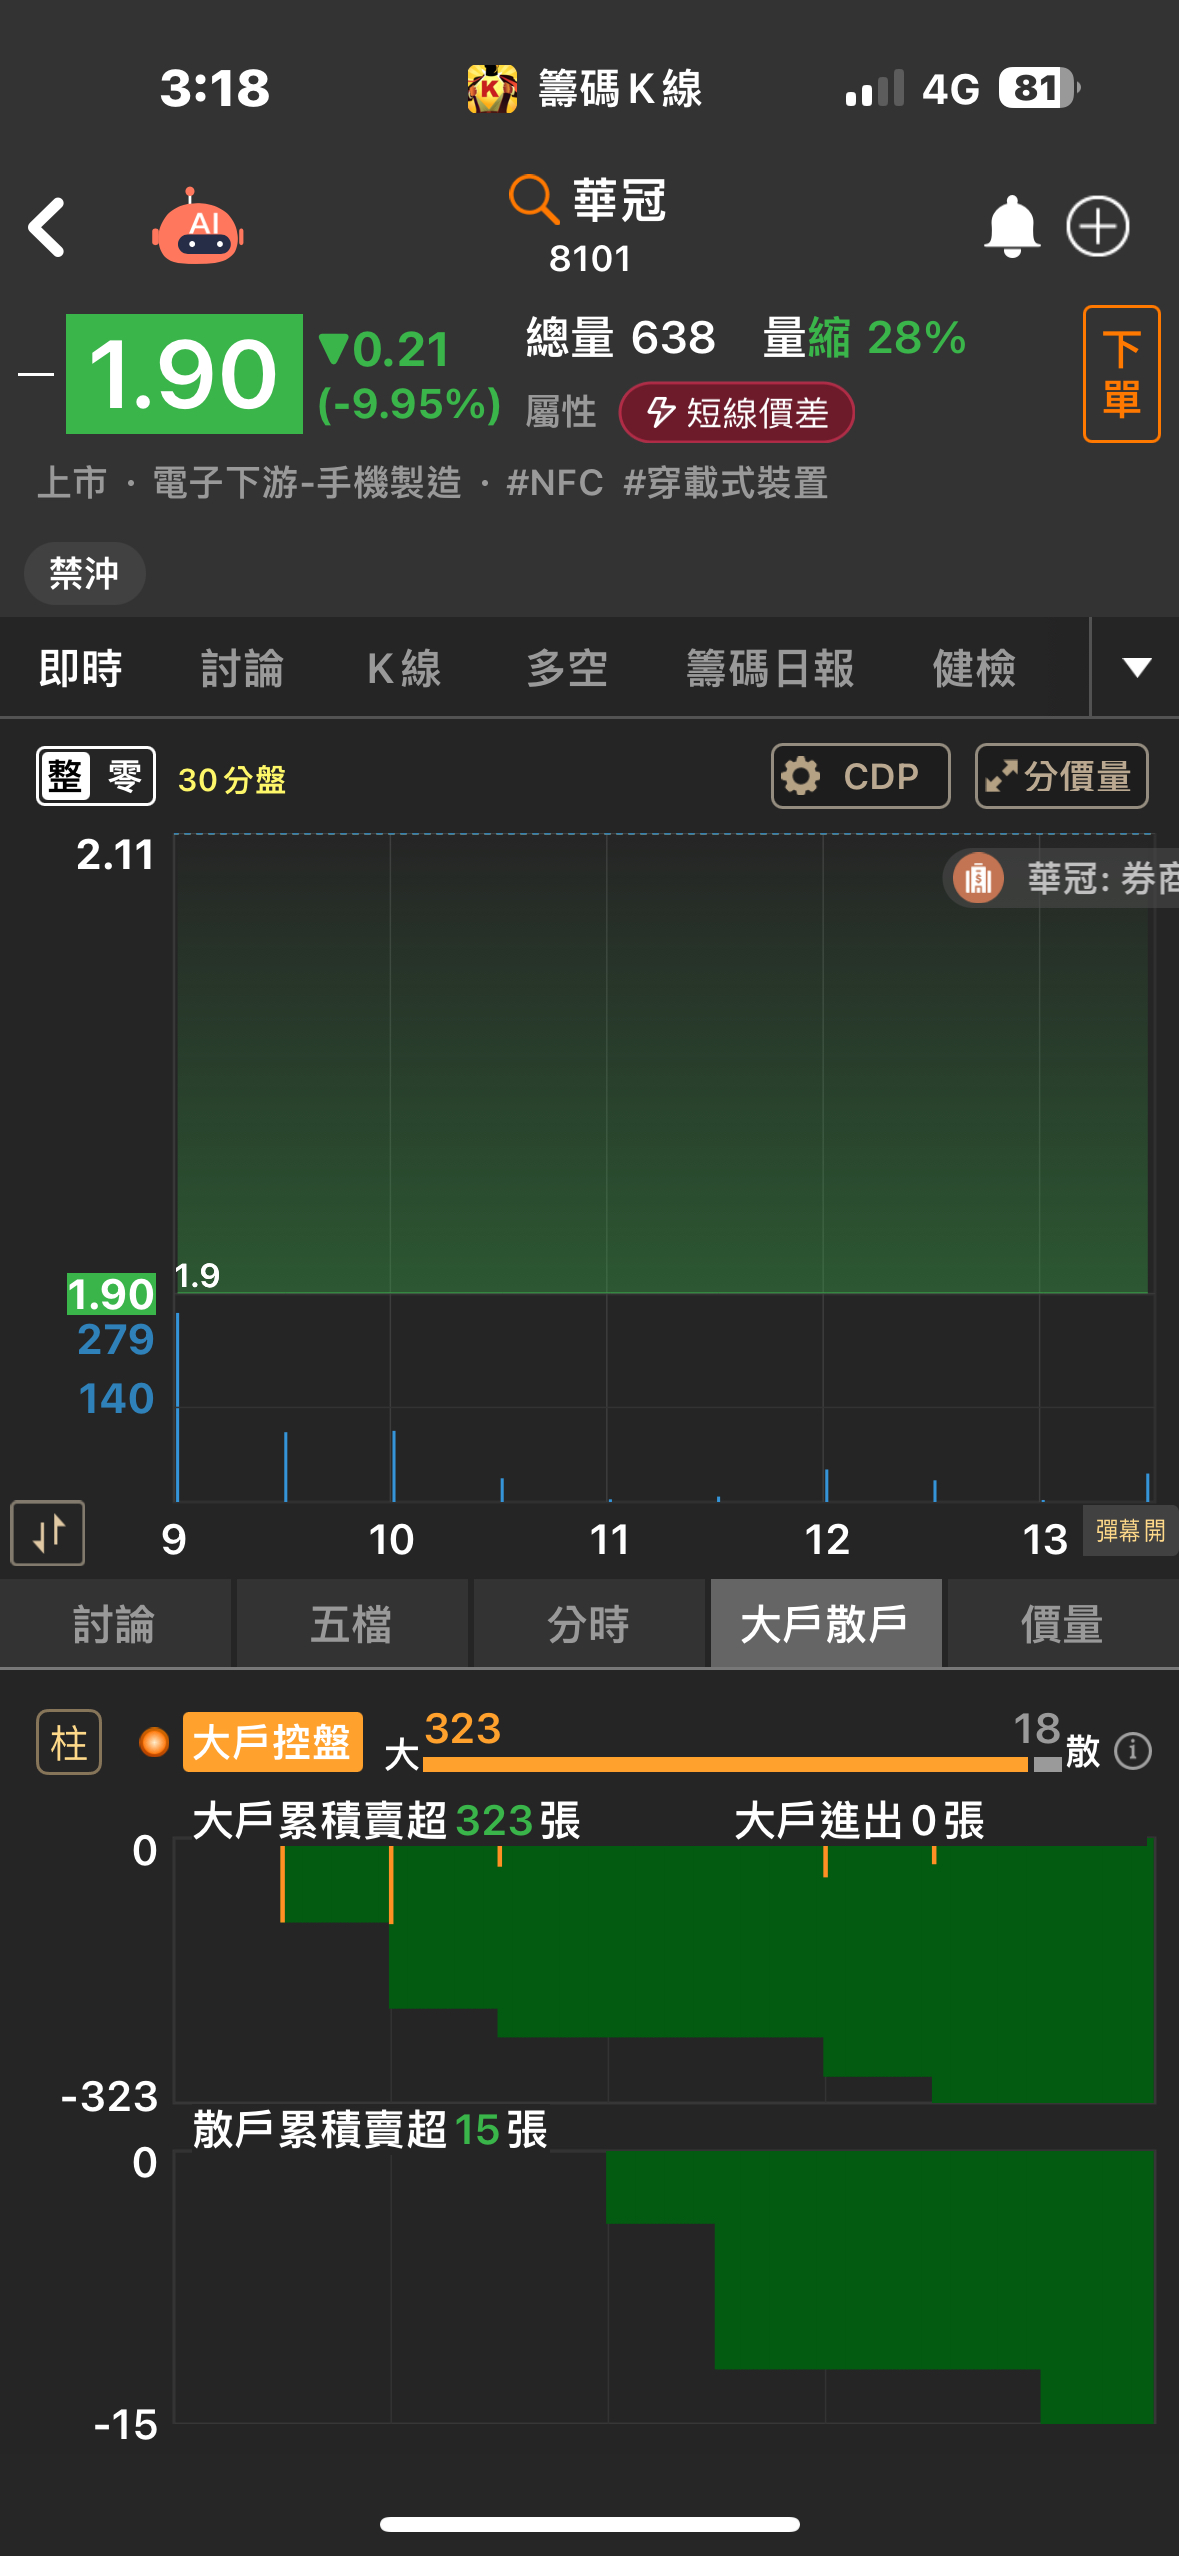
Task: Select the 即時 tab
Action: point(81,668)
